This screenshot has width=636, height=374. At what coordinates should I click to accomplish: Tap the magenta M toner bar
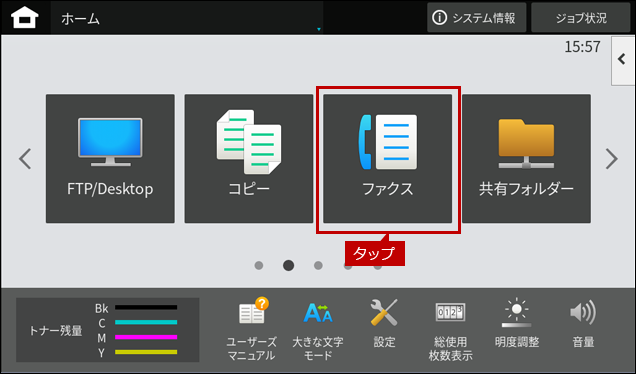pos(146,337)
